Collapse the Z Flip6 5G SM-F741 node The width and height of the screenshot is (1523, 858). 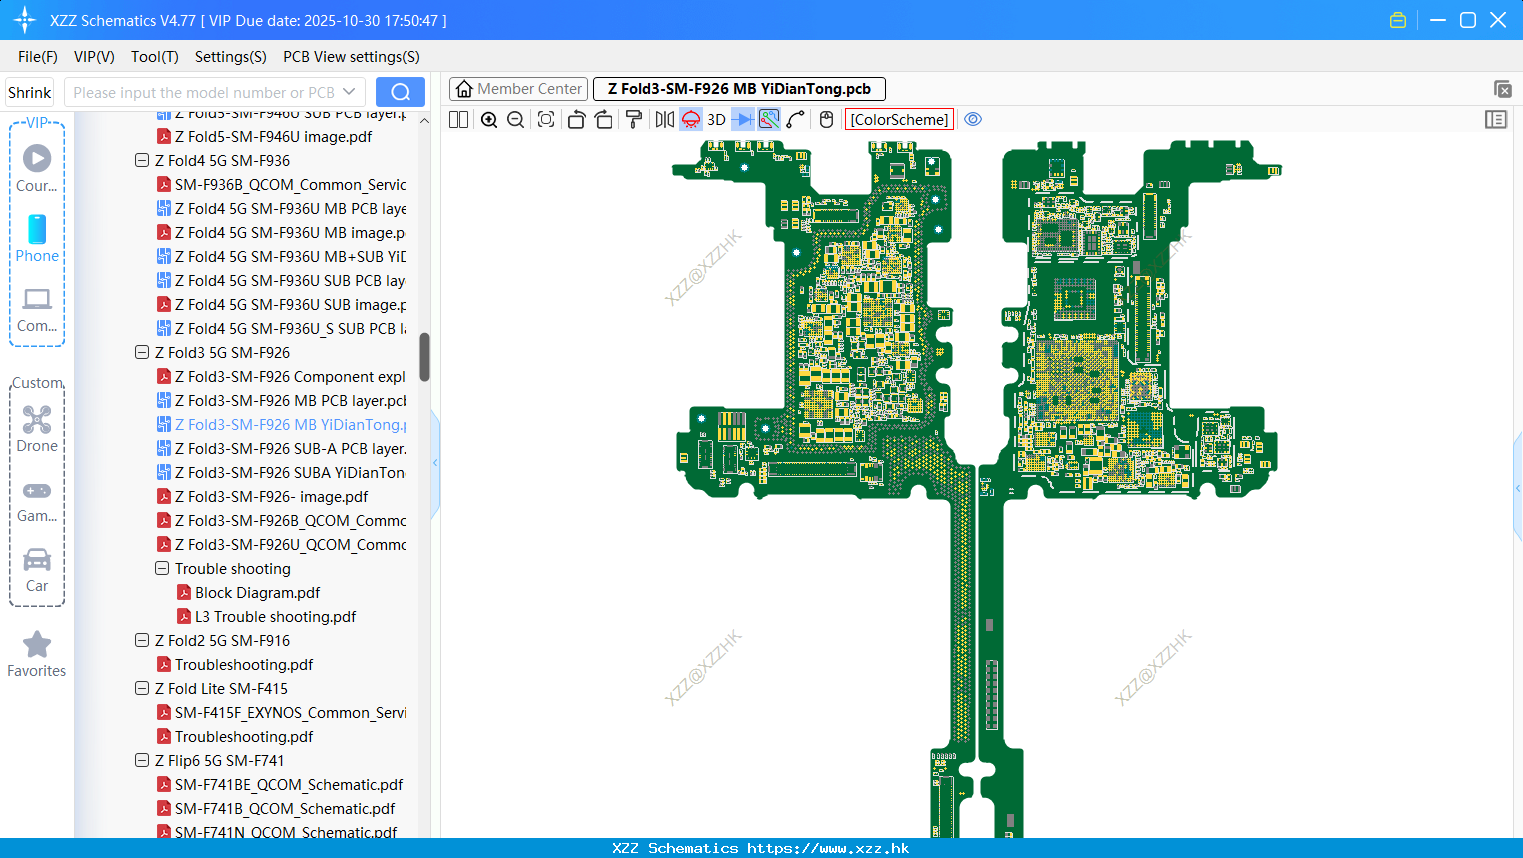click(x=142, y=760)
